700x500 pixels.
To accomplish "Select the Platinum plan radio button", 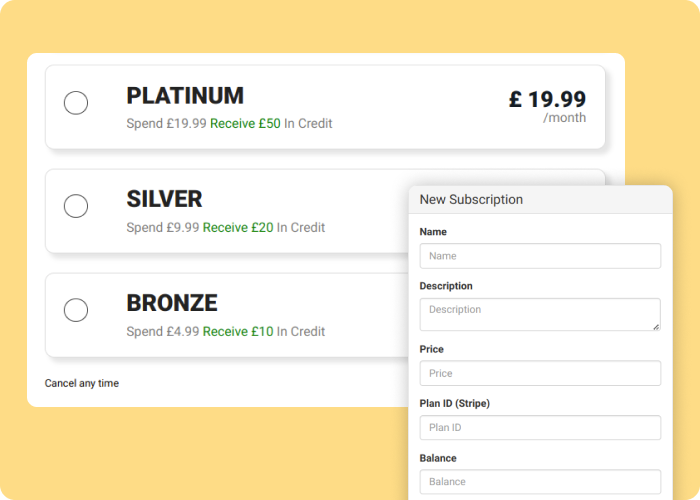I will 76,103.
